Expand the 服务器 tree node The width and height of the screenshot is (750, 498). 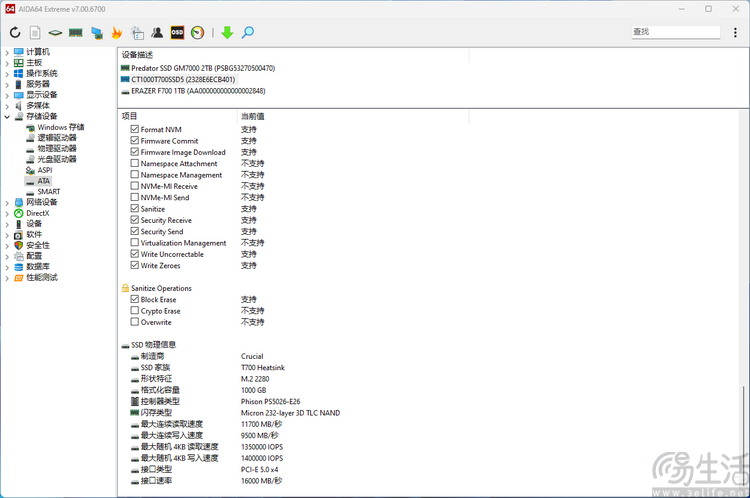[x=7, y=85]
